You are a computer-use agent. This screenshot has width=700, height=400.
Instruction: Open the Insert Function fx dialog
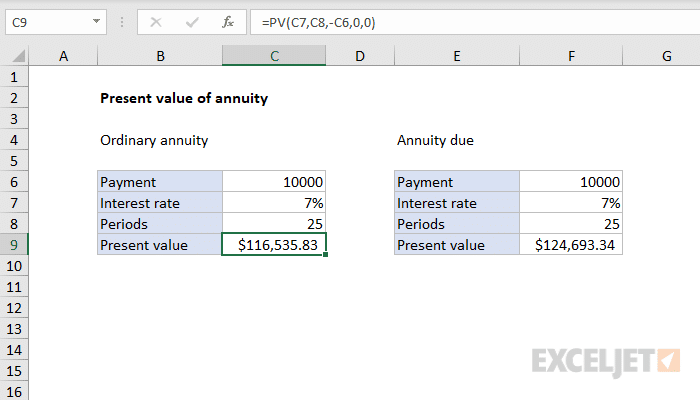228,22
